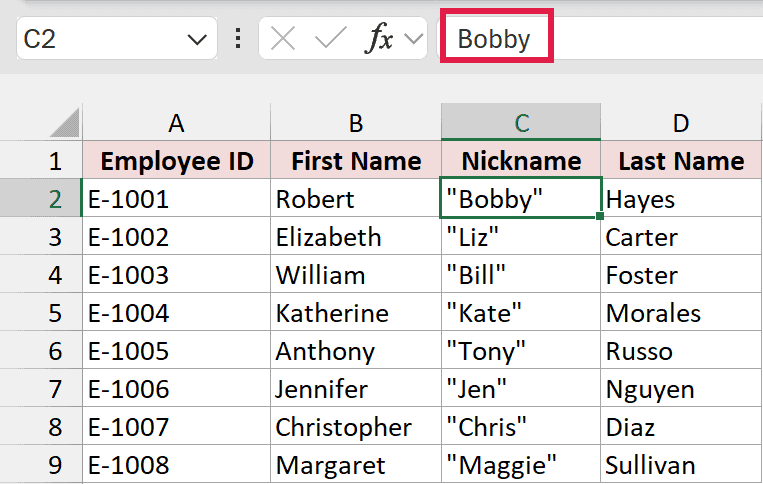The image size is (763, 484).
Task: Select the last name cell Morales
Action: point(681,312)
